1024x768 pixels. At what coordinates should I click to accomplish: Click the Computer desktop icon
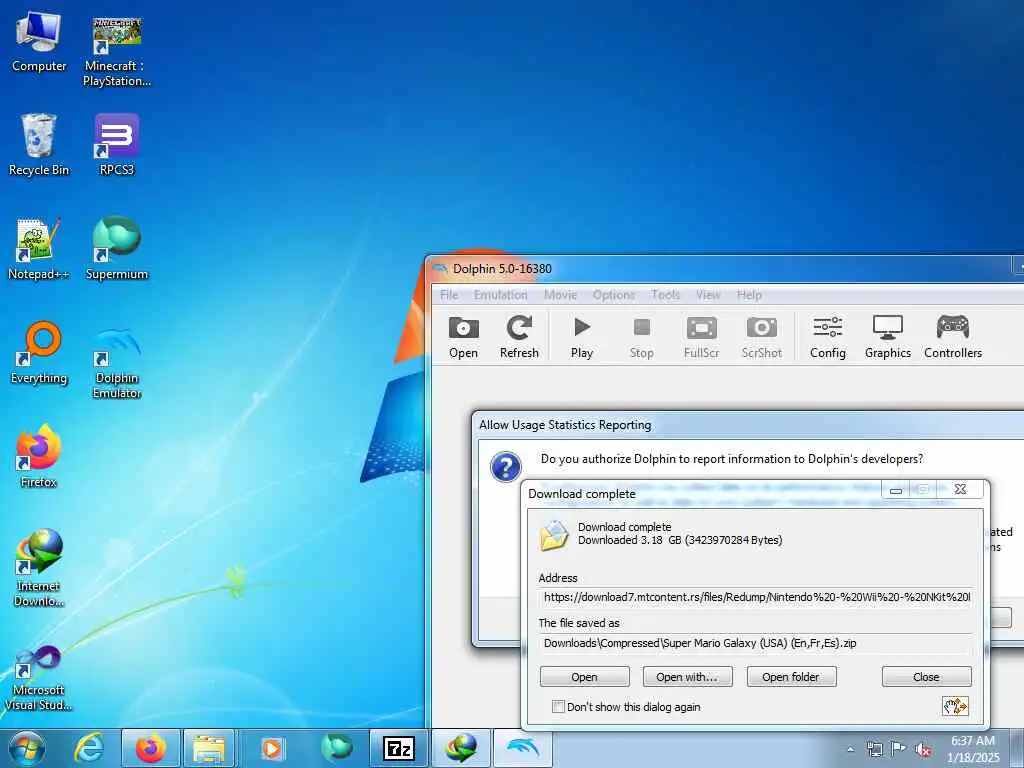[x=39, y=42]
